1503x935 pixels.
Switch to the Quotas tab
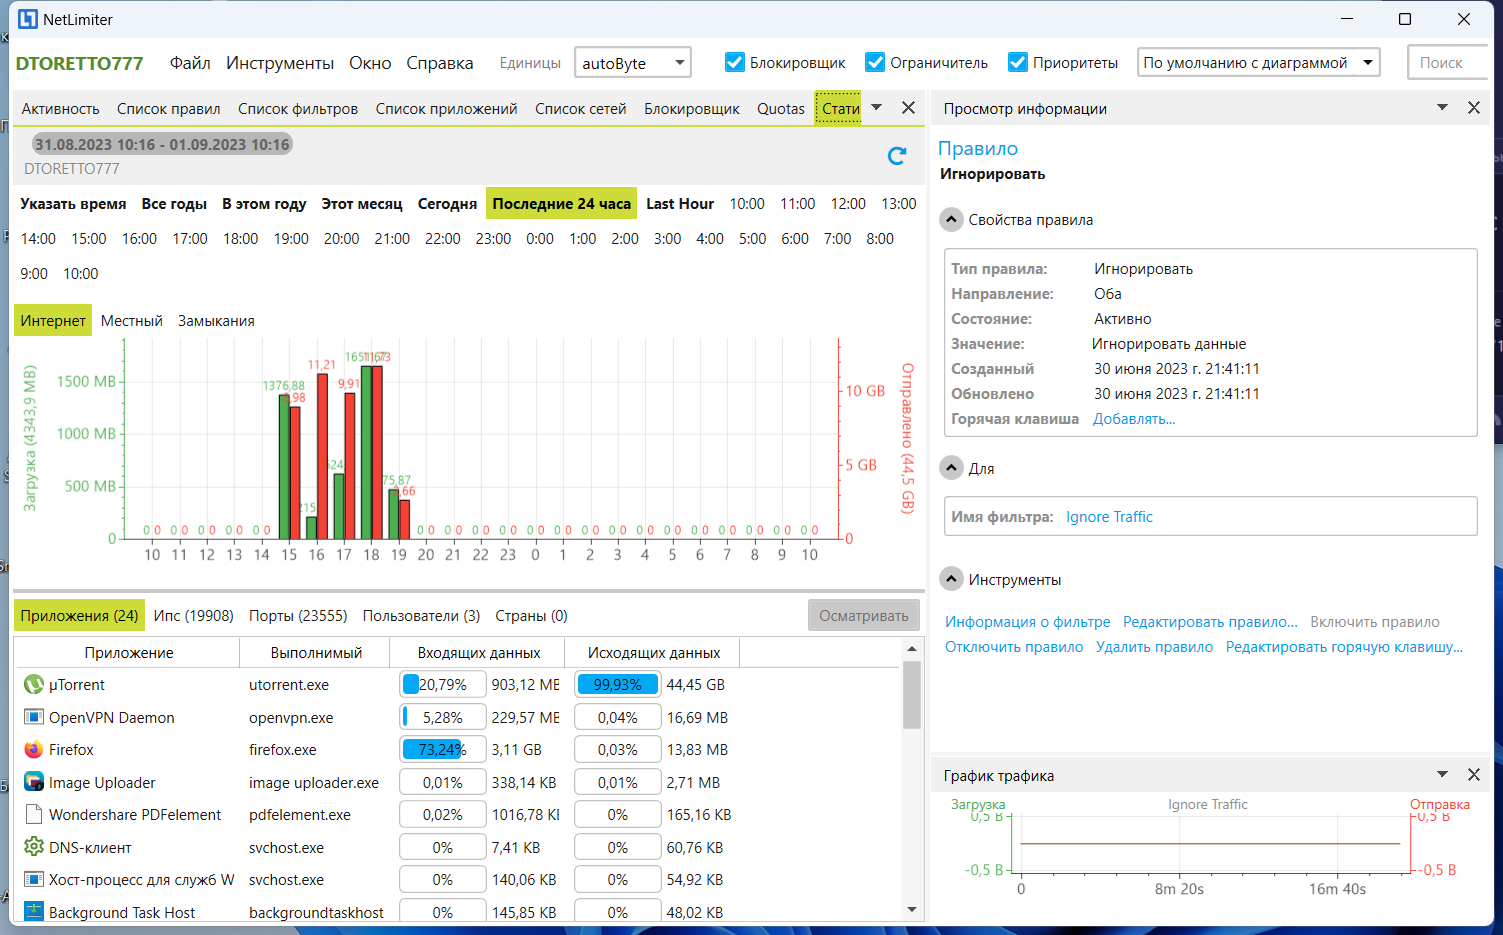pyautogui.click(x=781, y=108)
